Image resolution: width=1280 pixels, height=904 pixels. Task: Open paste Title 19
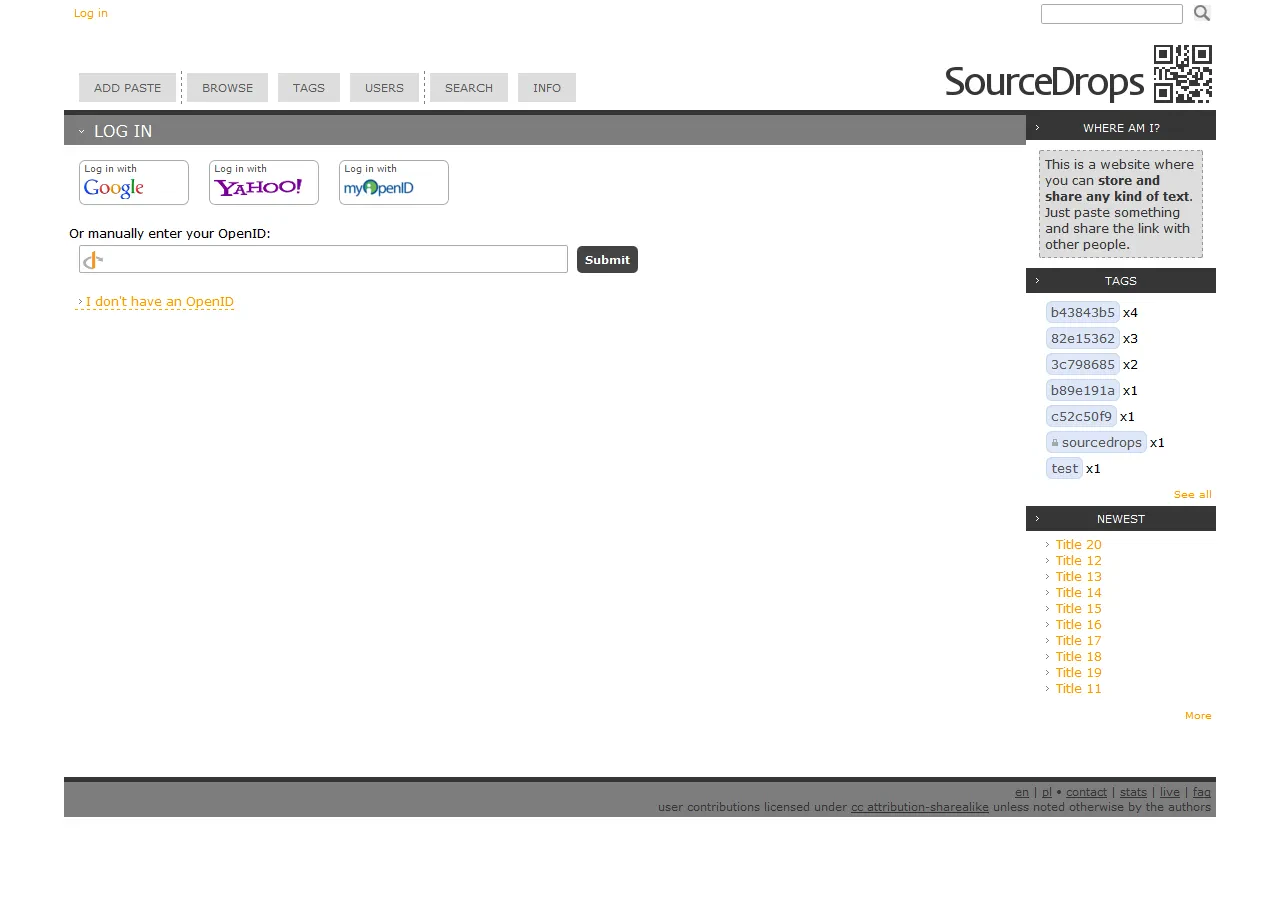tap(1078, 673)
